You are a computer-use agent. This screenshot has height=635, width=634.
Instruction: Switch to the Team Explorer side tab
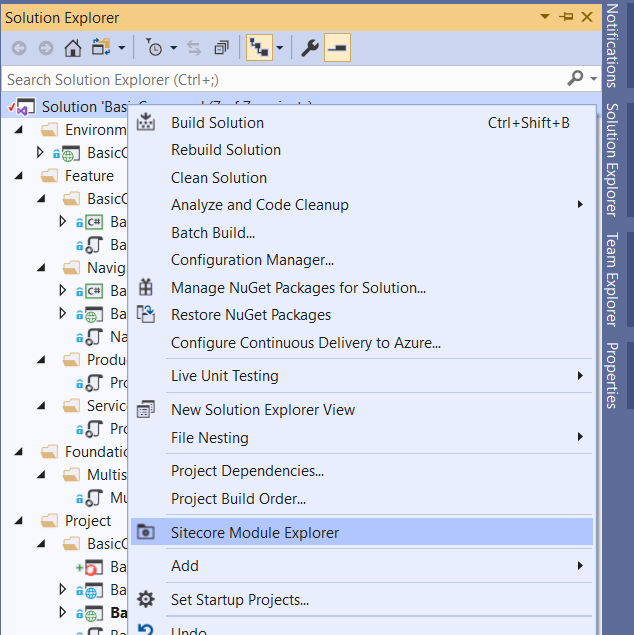tap(612, 279)
